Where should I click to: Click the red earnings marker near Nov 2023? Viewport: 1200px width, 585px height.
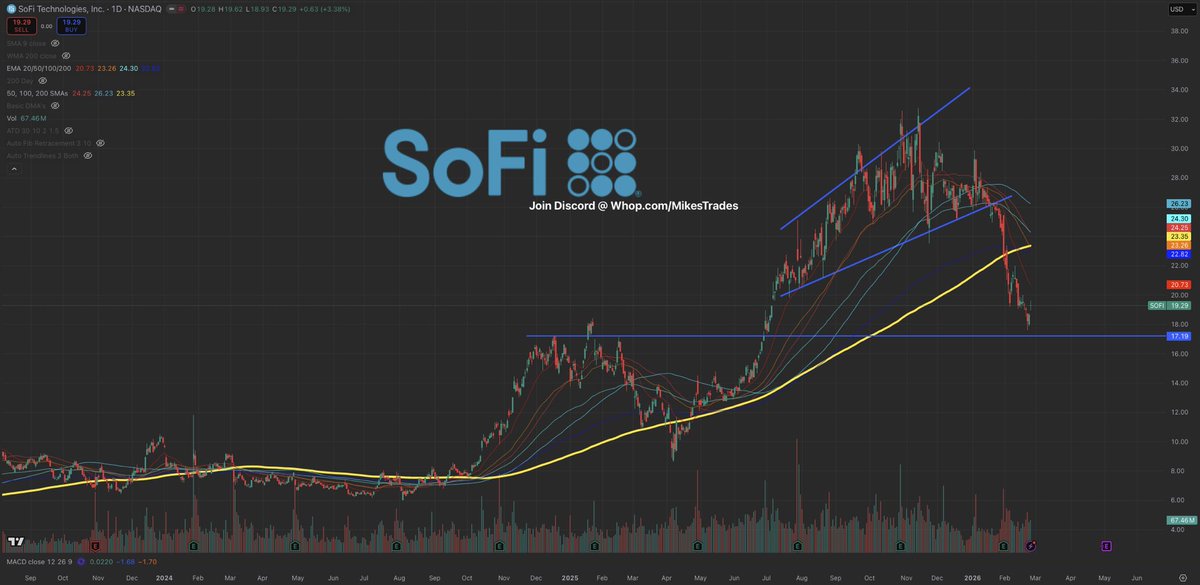pos(95,546)
